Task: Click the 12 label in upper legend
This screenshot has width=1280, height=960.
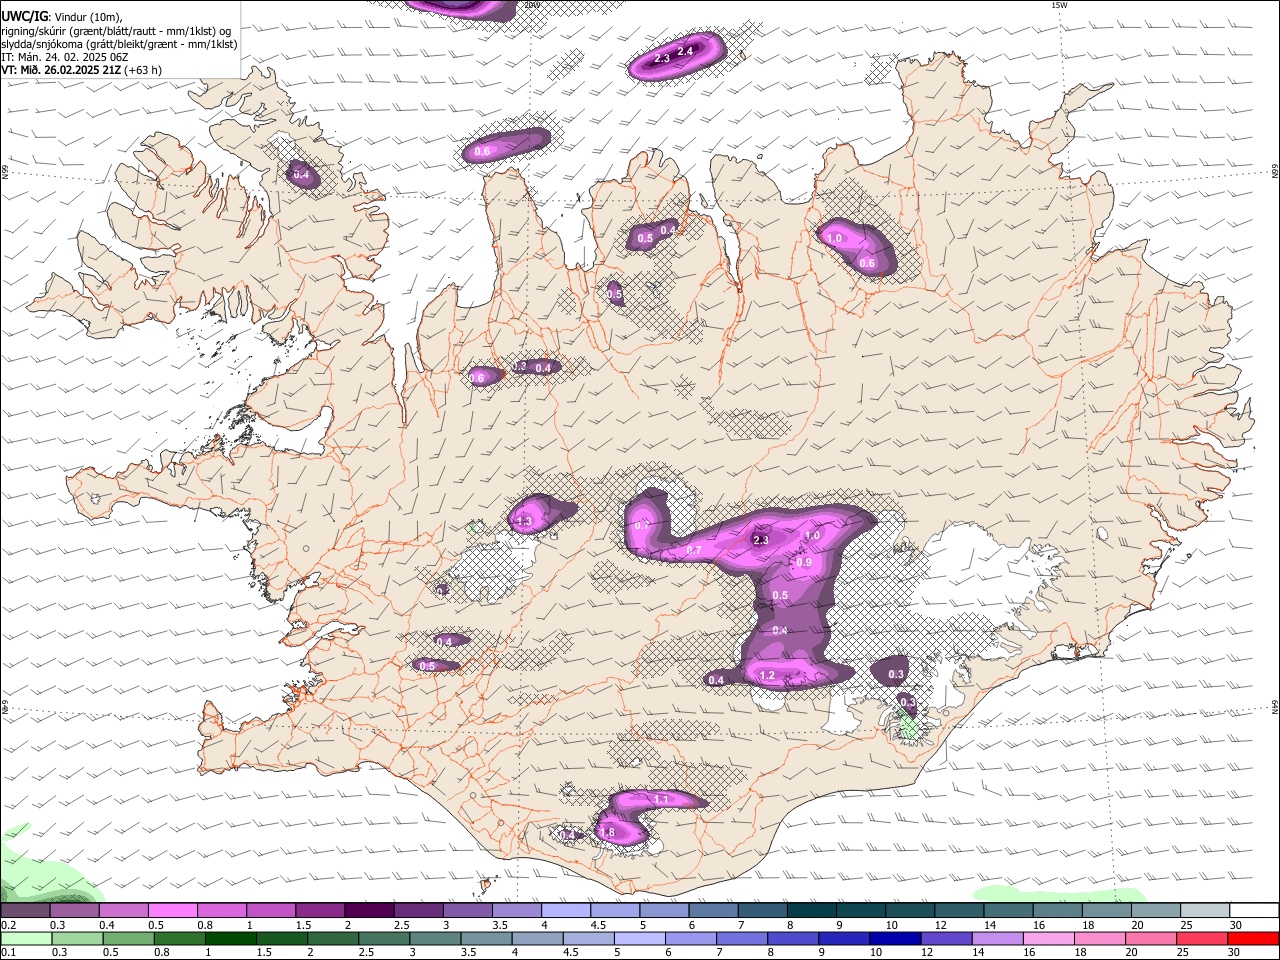Action: coord(941,925)
